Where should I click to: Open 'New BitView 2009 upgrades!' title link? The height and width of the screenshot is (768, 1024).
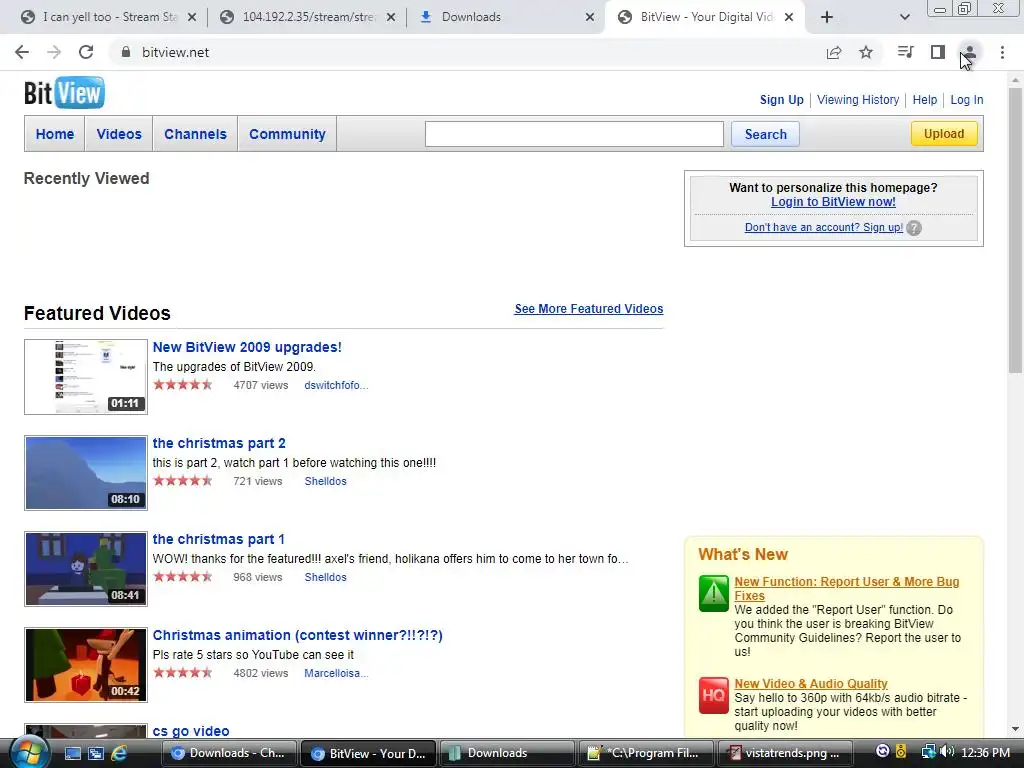click(x=247, y=347)
